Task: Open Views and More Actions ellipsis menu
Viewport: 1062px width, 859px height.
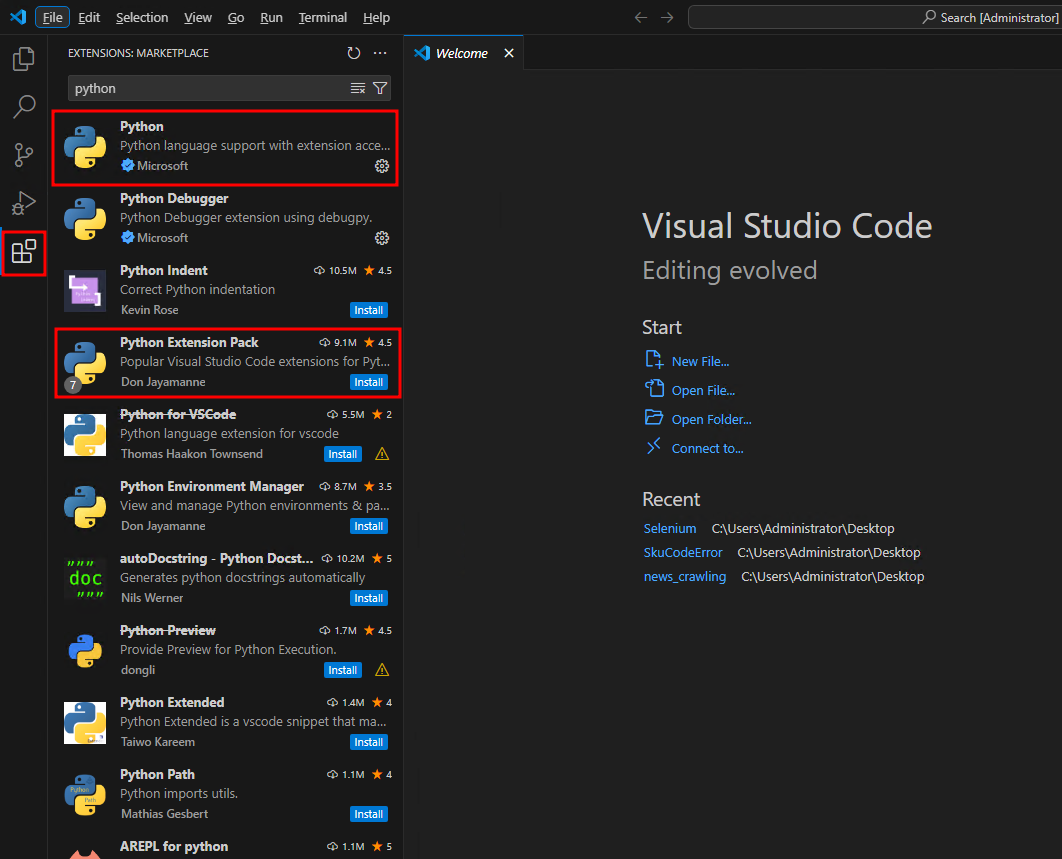Action: tap(380, 53)
